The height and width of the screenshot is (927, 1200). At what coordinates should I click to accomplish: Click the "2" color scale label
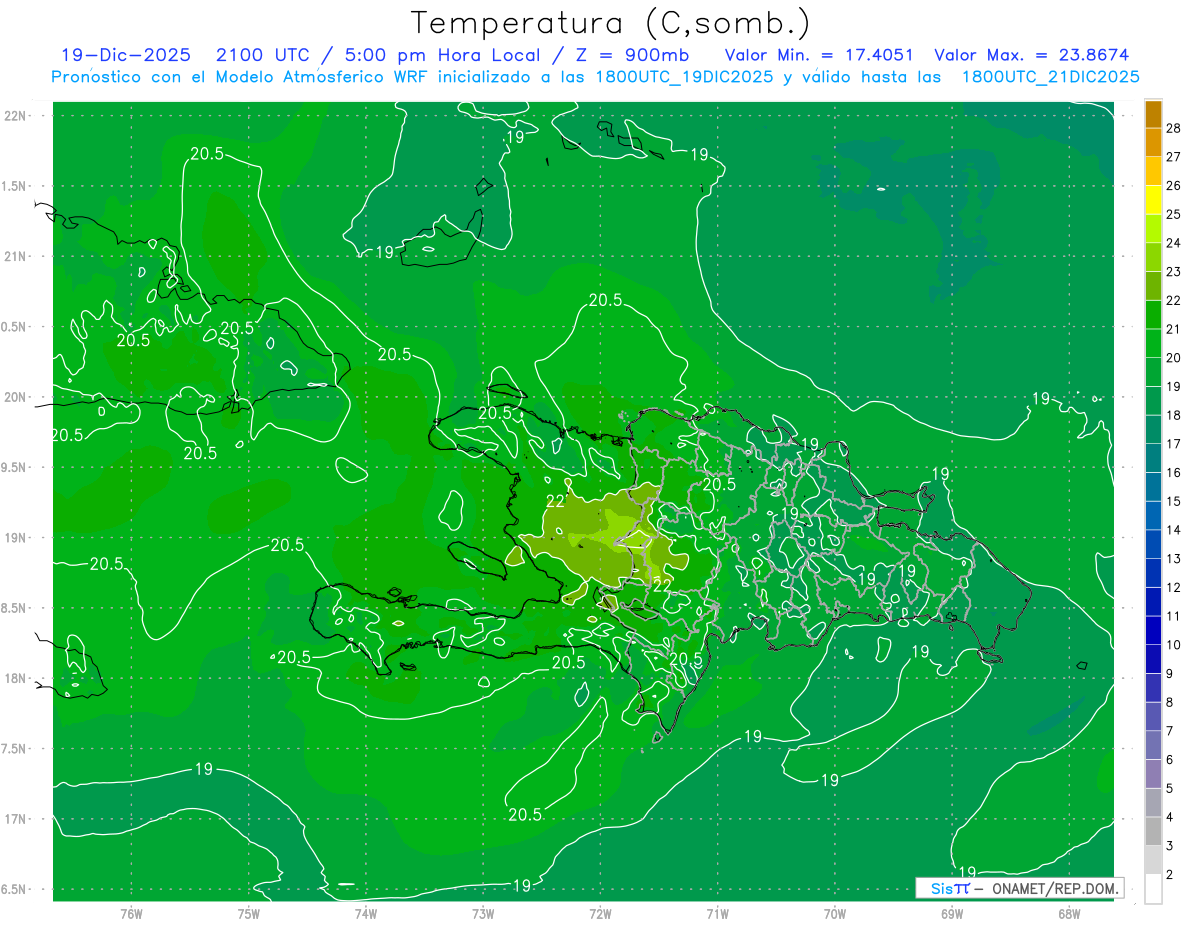coord(1171,875)
